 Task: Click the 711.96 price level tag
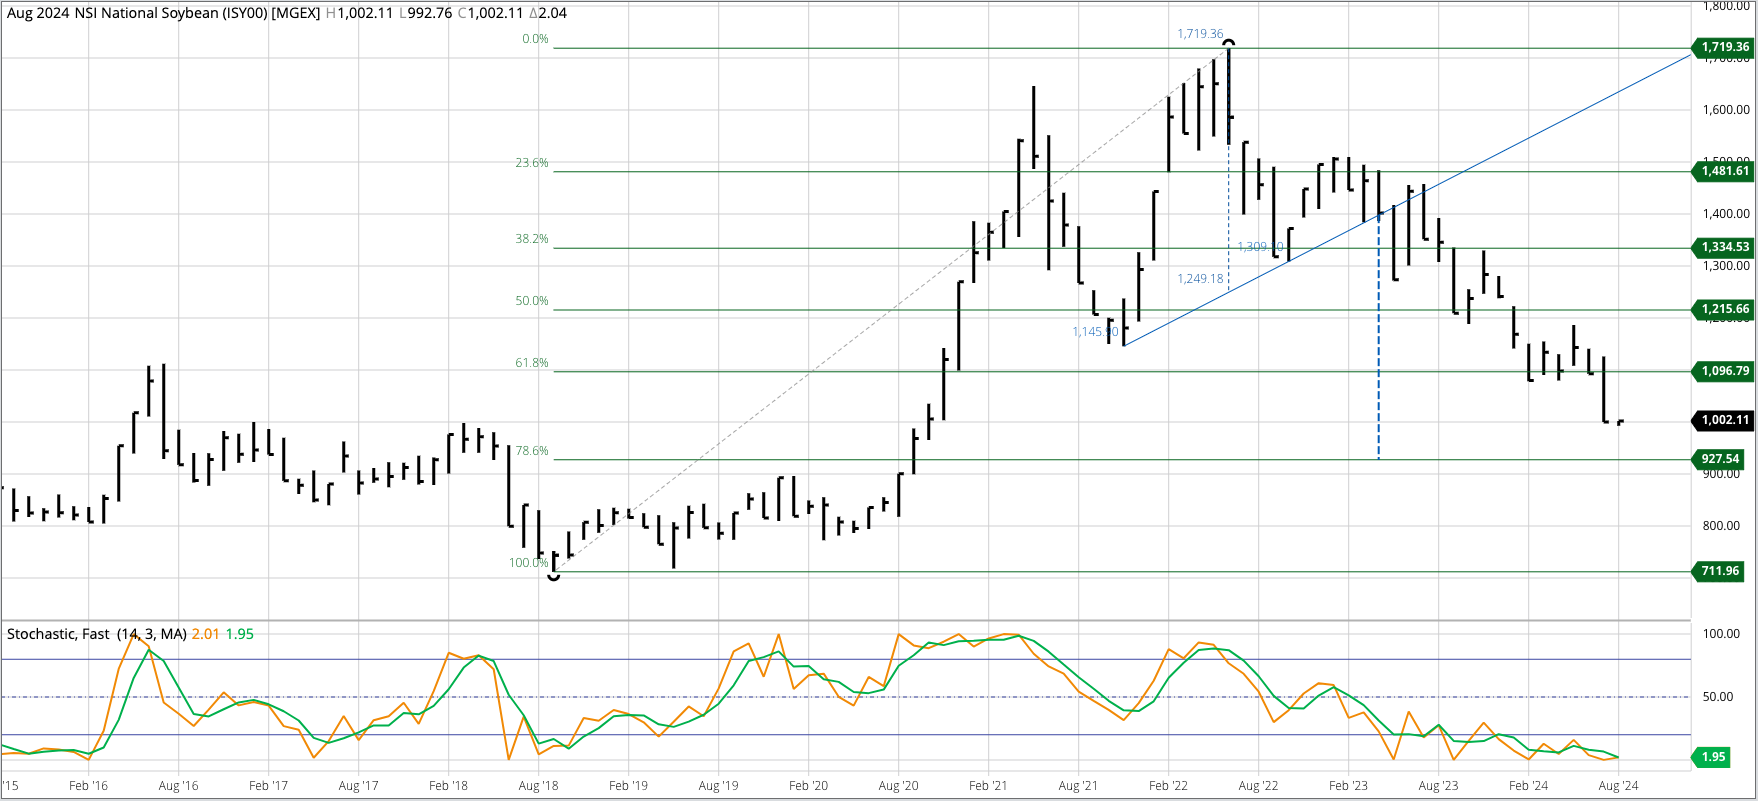(x=1720, y=571)
